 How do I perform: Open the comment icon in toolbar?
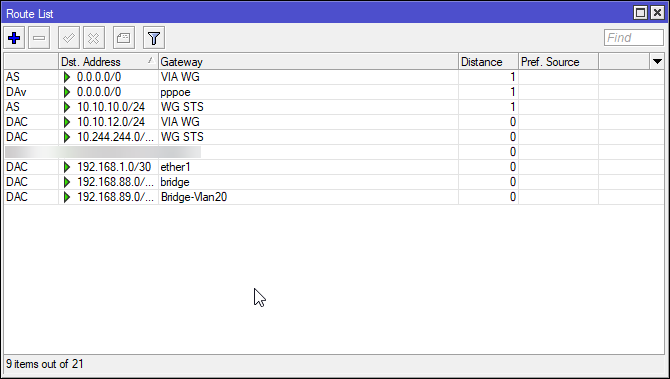pyautogui.click(x=124, y=38)
